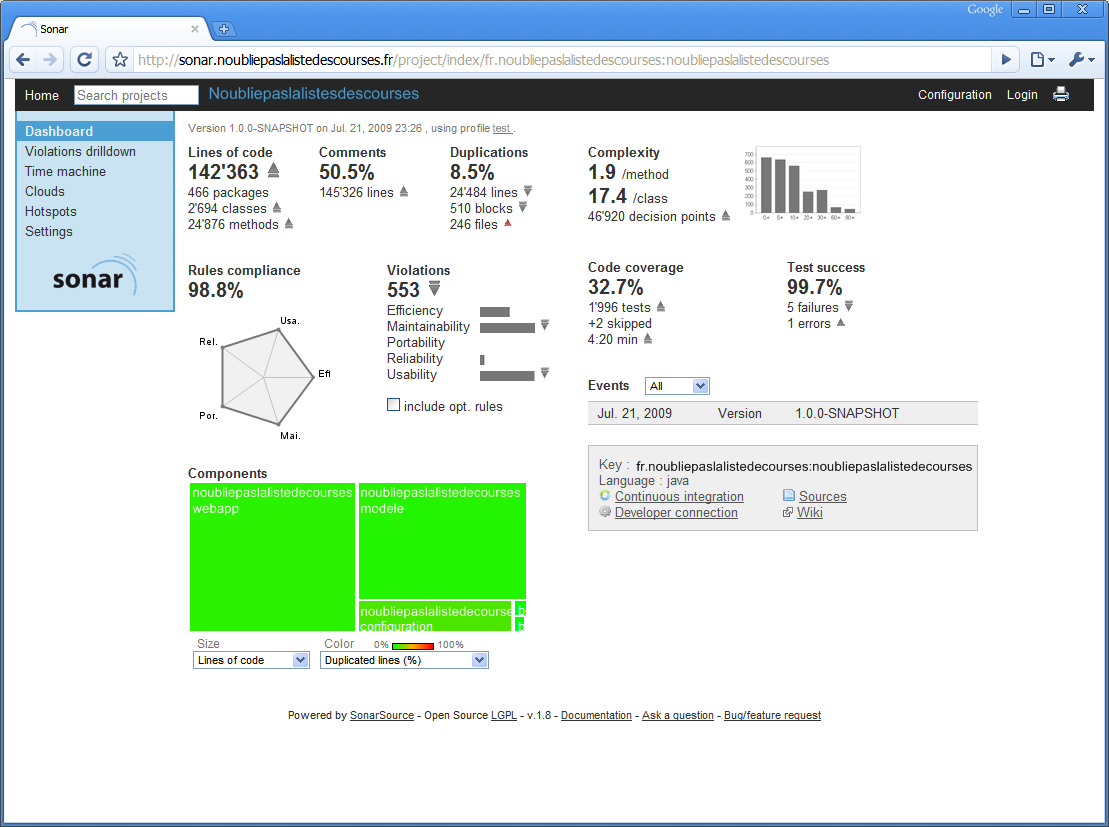
Task: Click the Continuous integration link
Action: pyautogui.click(x=679, y=497)
